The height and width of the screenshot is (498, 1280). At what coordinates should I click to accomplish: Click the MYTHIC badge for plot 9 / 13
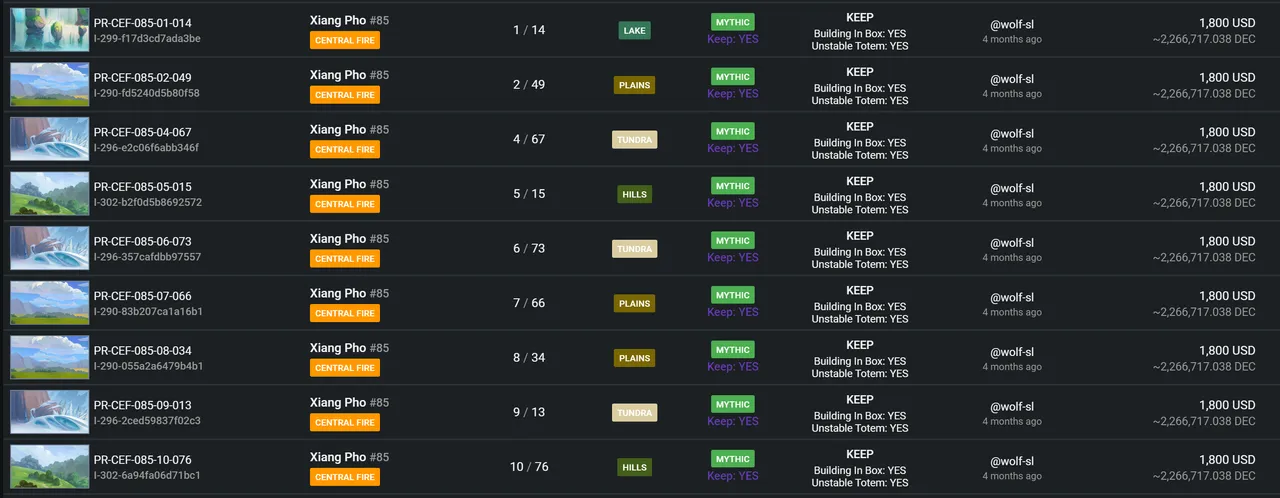pyautogui.click(x=733, y=404)
